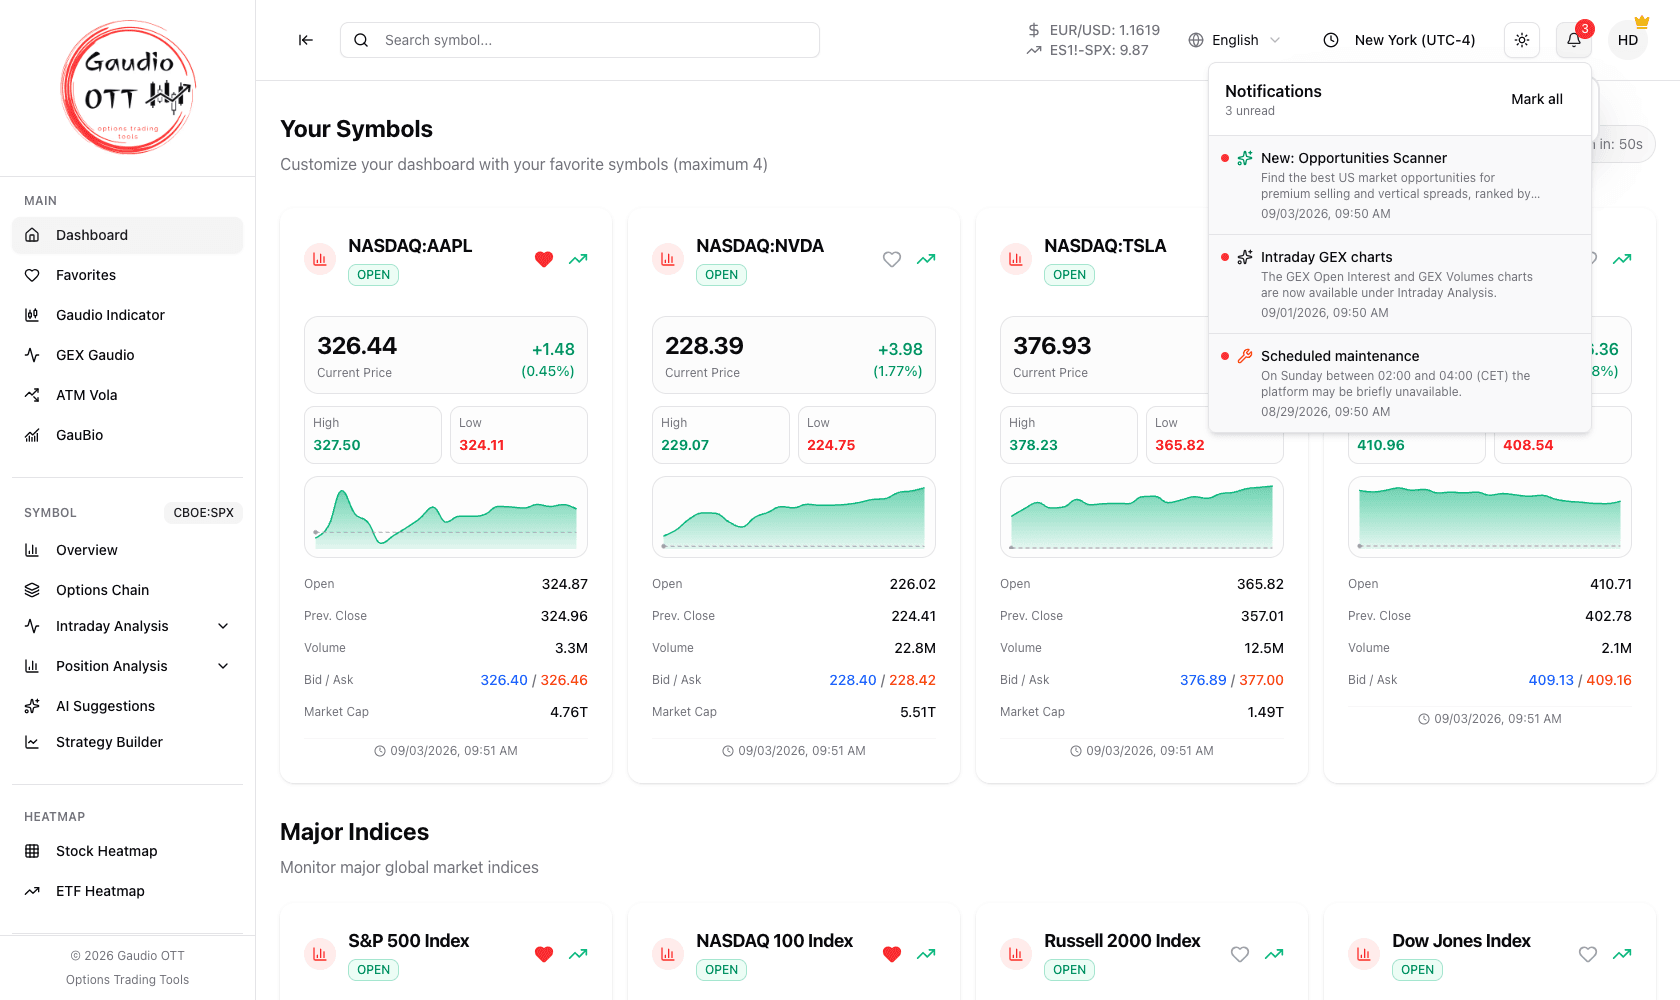The height and width of the screenshot is (1000, 1680).
Task: Click the AAPL trend arrow icon
Action: click(578, 259)
